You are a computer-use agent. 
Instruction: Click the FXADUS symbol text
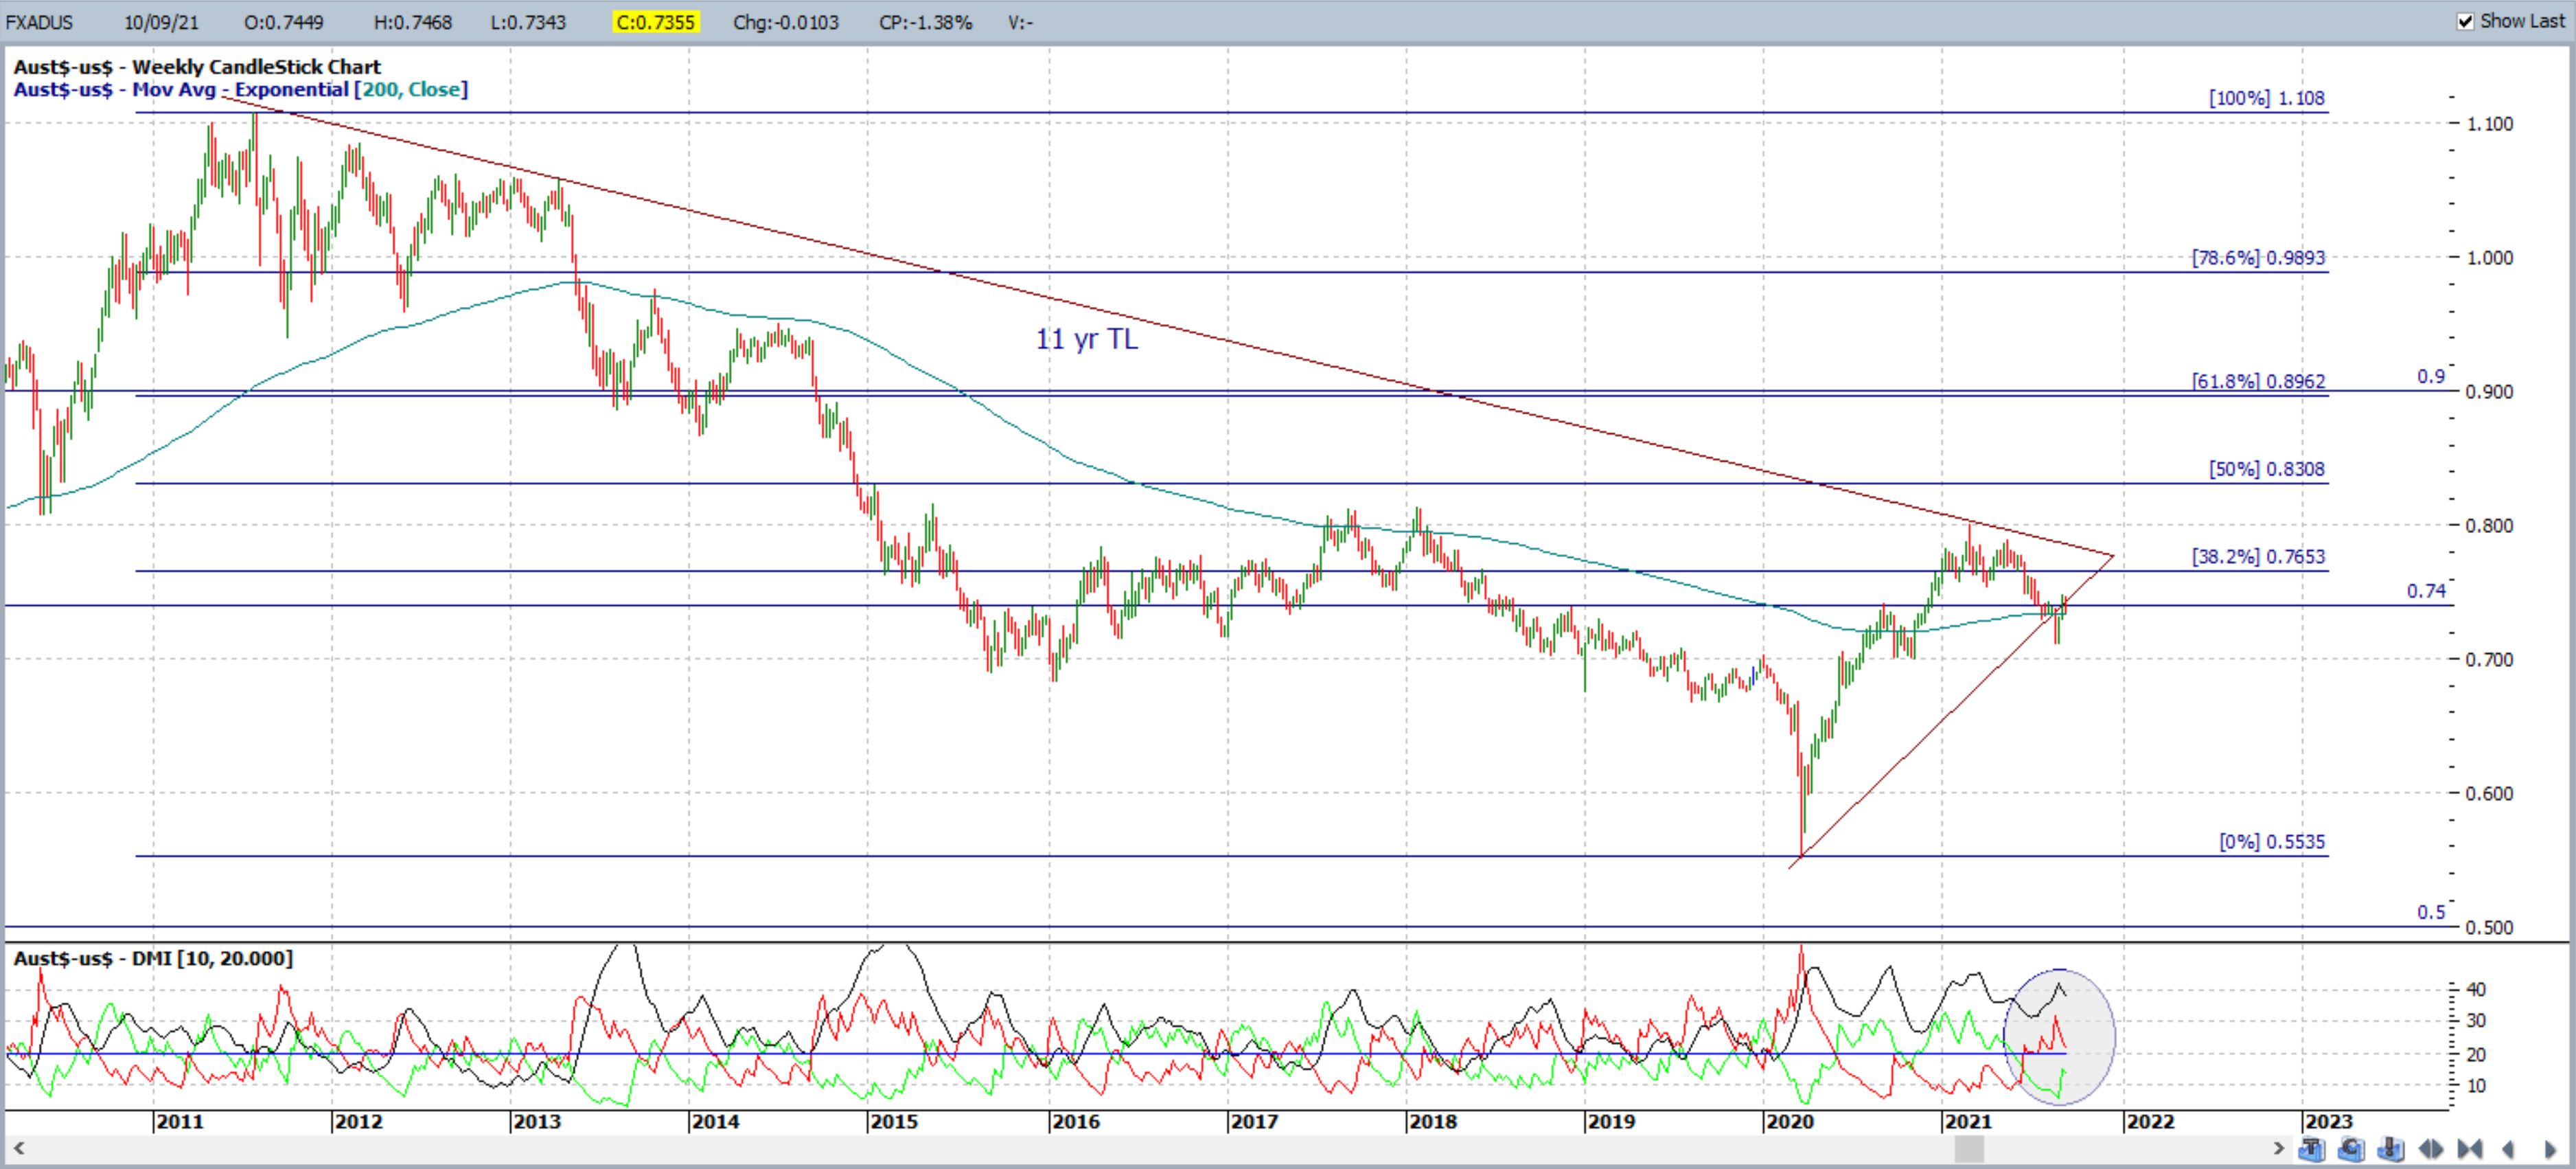tap(40, 22)
